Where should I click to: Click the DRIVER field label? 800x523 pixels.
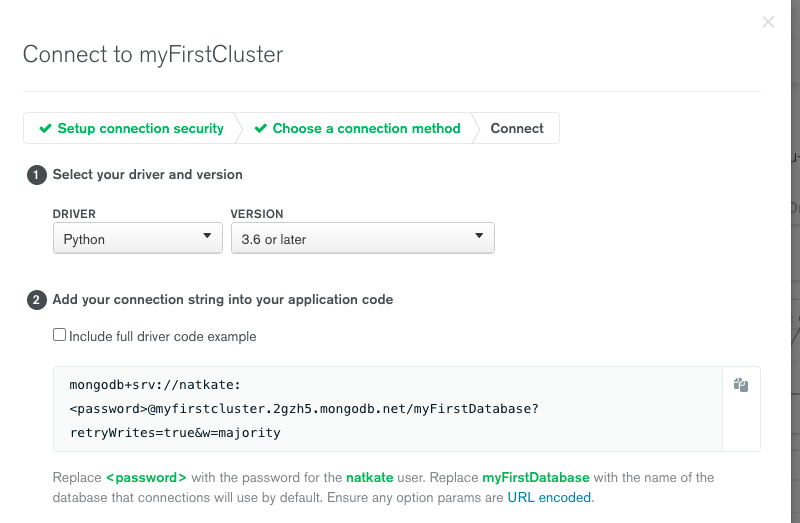(x=74, y=214)
